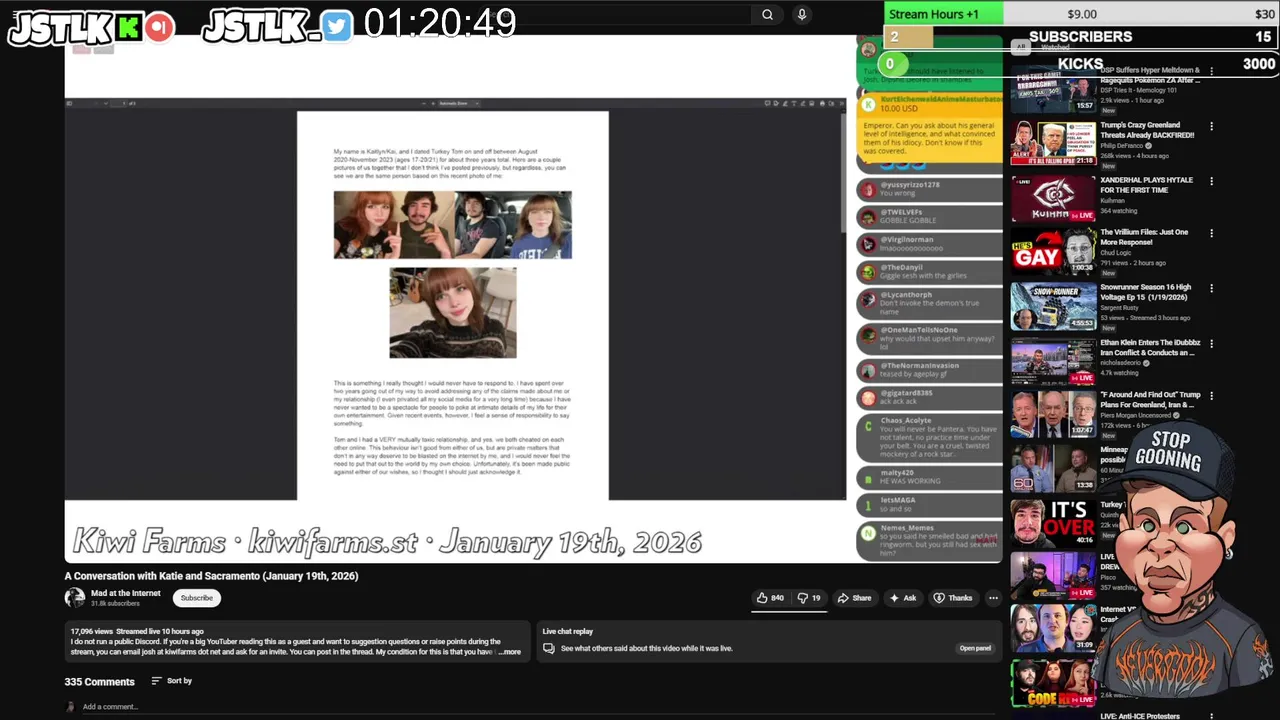This screenshot has height=720, width=1280.
Task: Click the Sergent Rusty channel name
Action: (1120, 308)
